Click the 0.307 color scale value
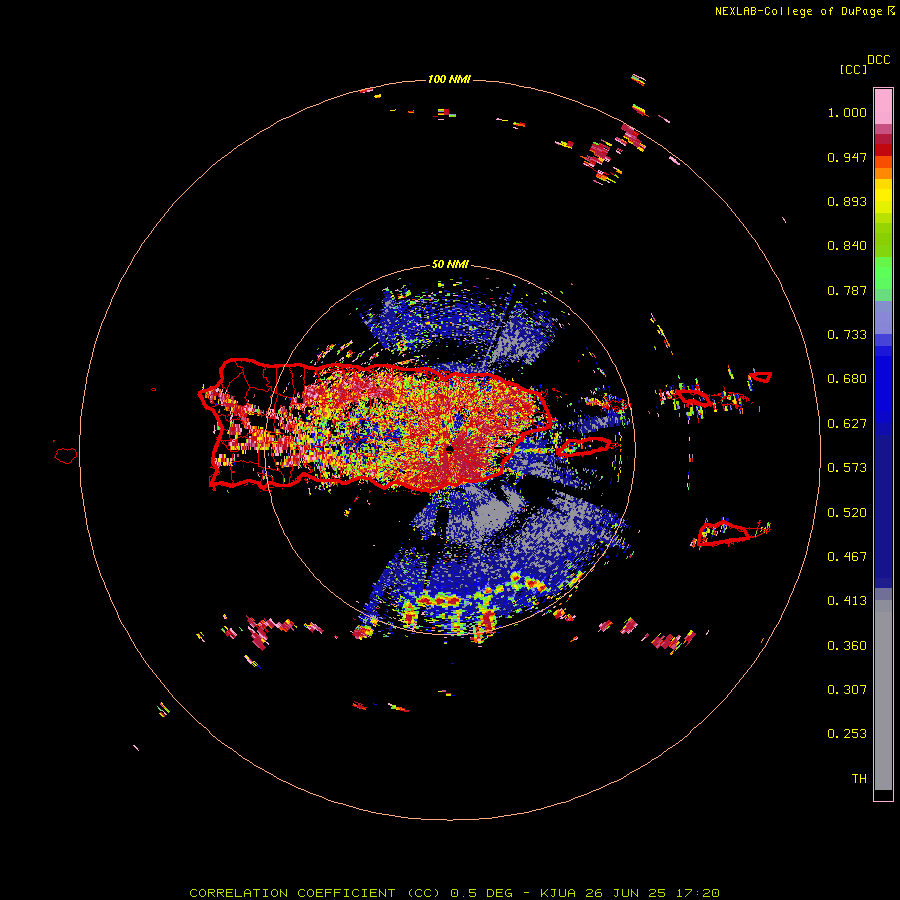 point(847,690)
